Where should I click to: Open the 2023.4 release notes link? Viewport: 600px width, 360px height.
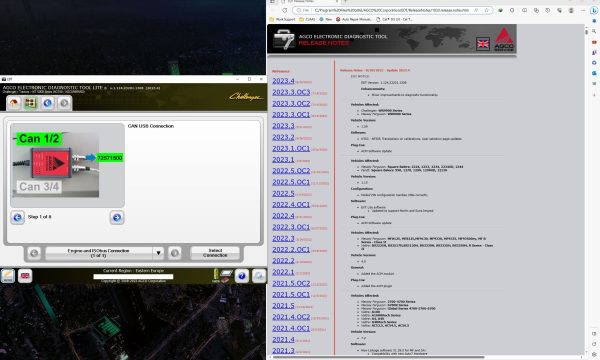point(283,81)
